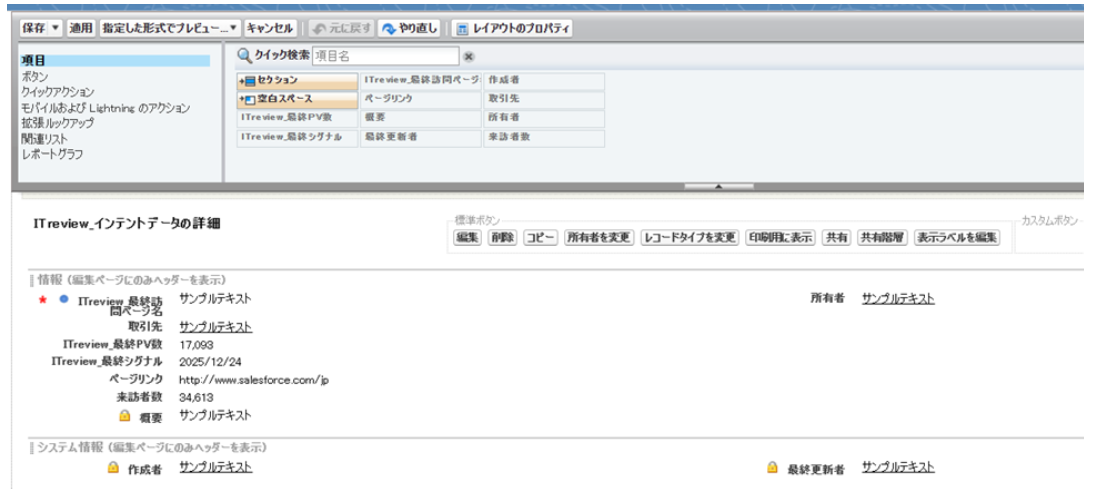Open the dropdown arrow next to 保存

click(57, 29)
